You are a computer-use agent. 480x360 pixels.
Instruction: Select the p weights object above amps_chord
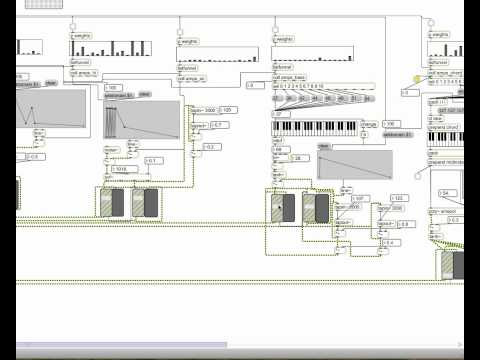[x=439, y=35]
